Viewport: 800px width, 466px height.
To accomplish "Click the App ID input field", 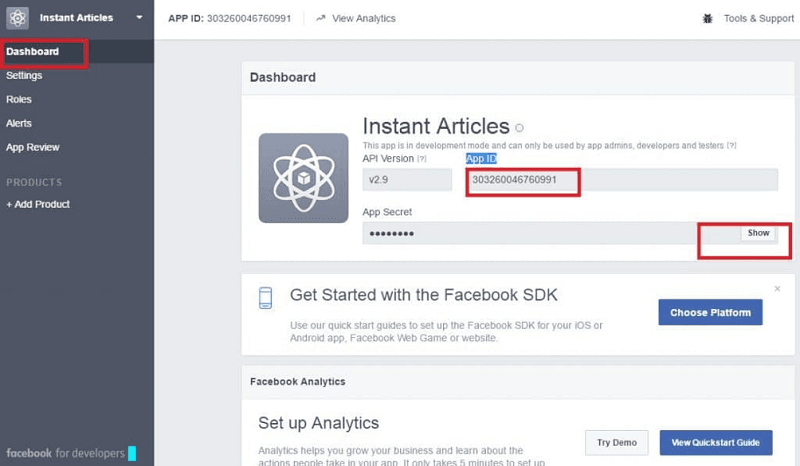I will (x=620, y=180).
